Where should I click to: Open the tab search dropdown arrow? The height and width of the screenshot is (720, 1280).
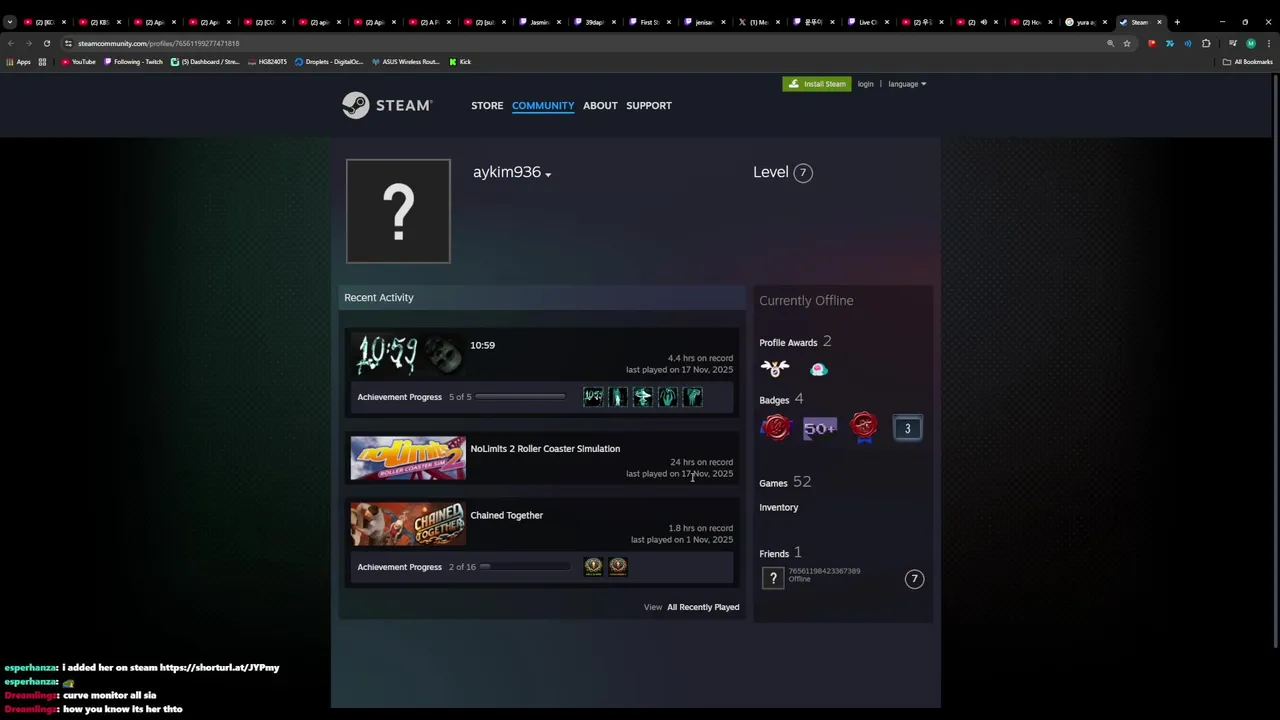tap(10, 22)
